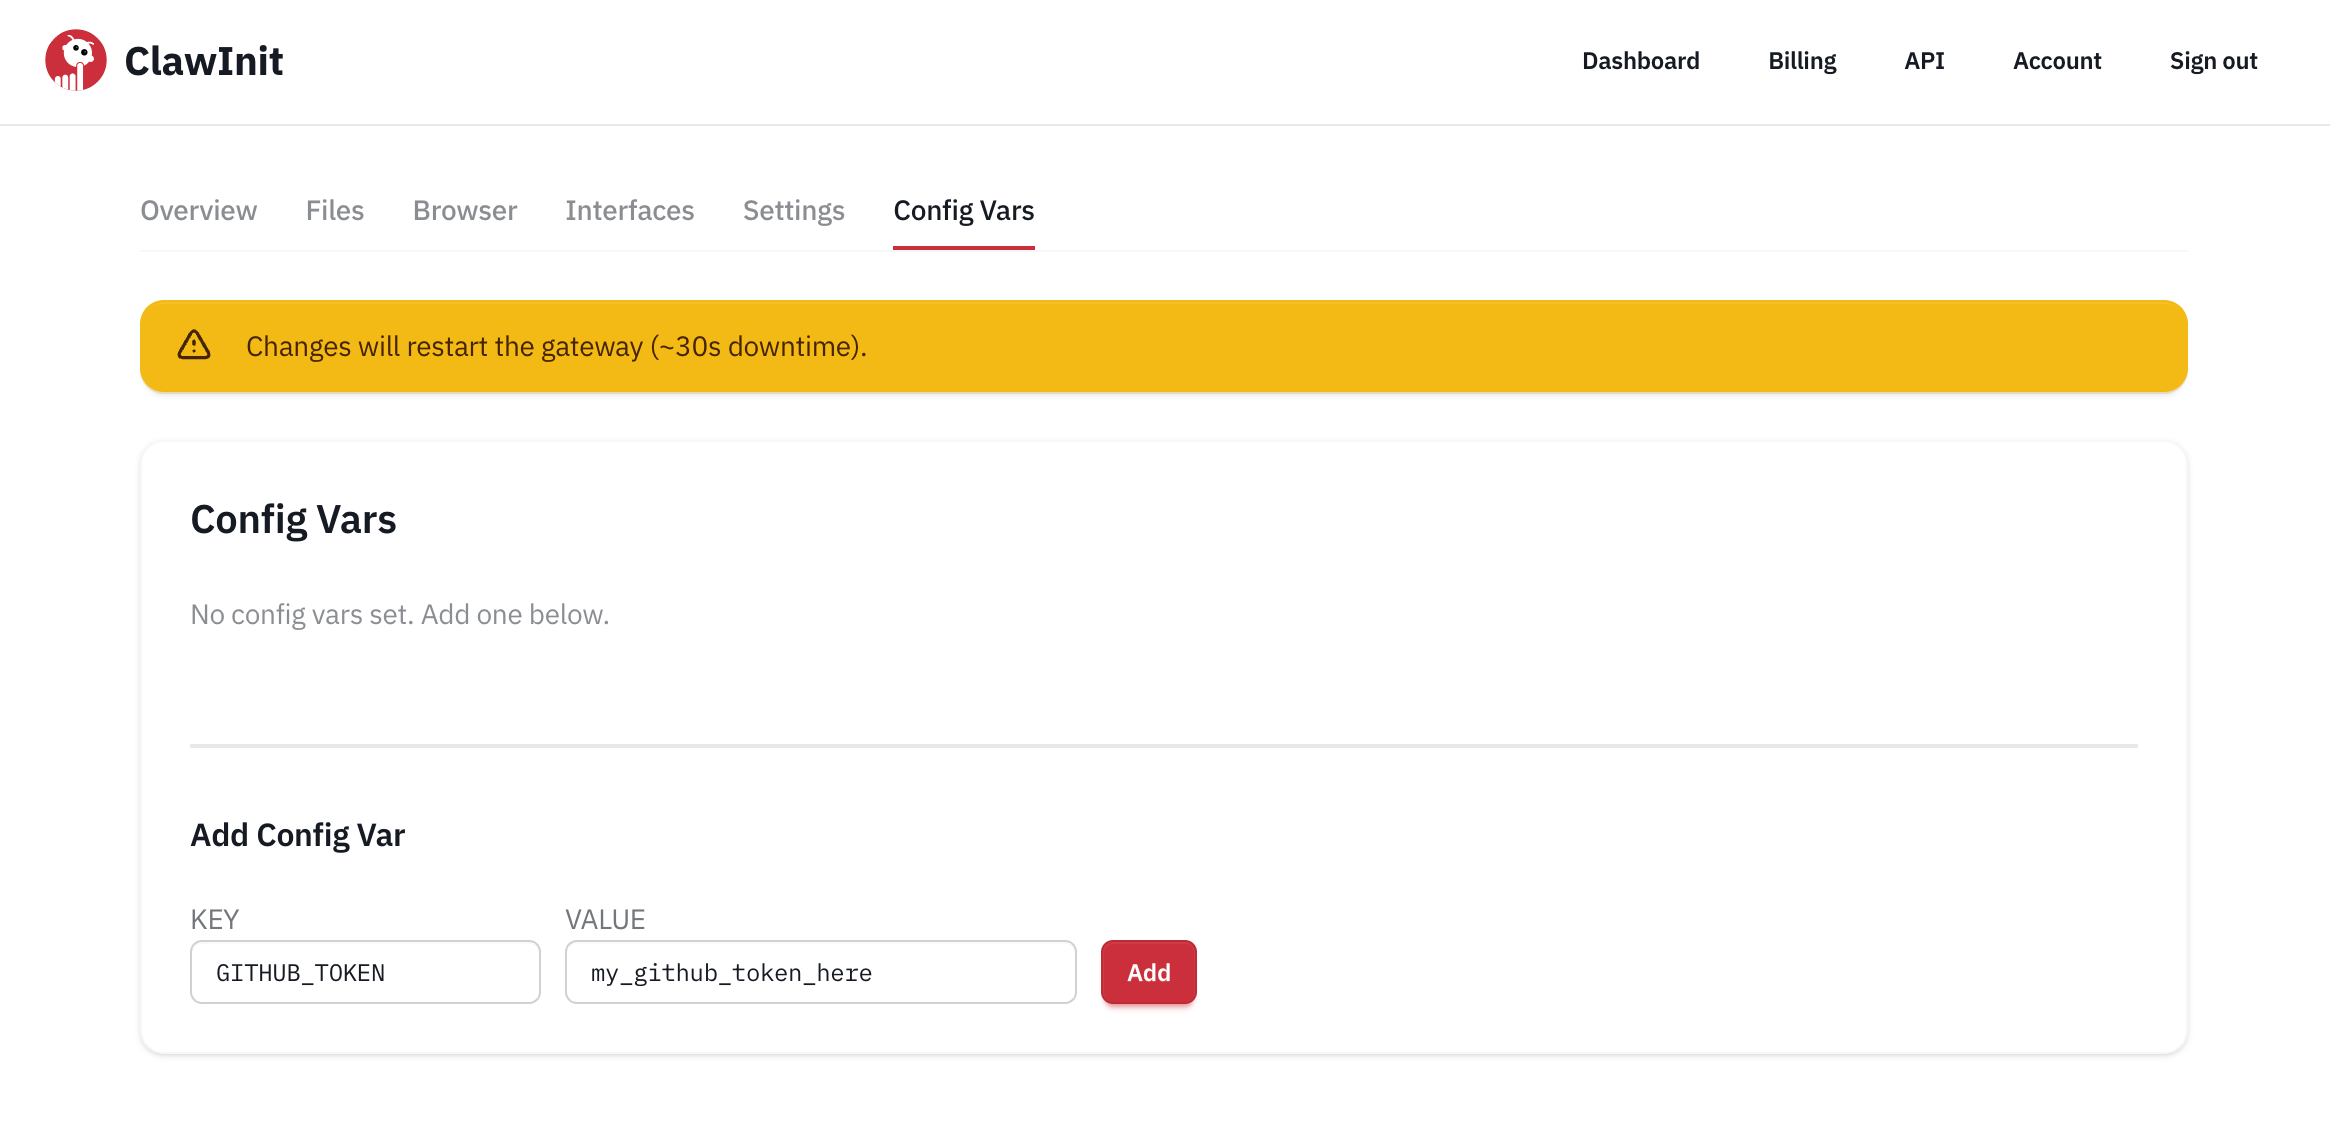Open the Settings tab
The image size is (2330, 1148).
[x=793, y=210]
